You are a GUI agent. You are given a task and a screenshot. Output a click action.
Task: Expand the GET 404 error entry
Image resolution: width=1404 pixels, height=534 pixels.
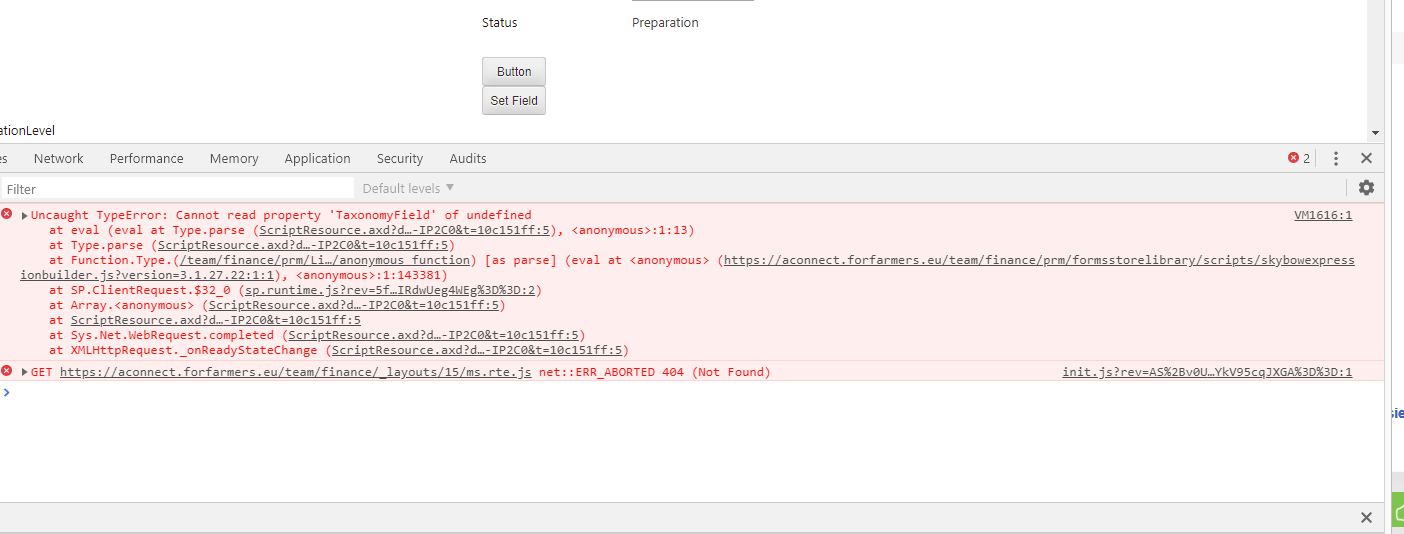coord(25,372)
